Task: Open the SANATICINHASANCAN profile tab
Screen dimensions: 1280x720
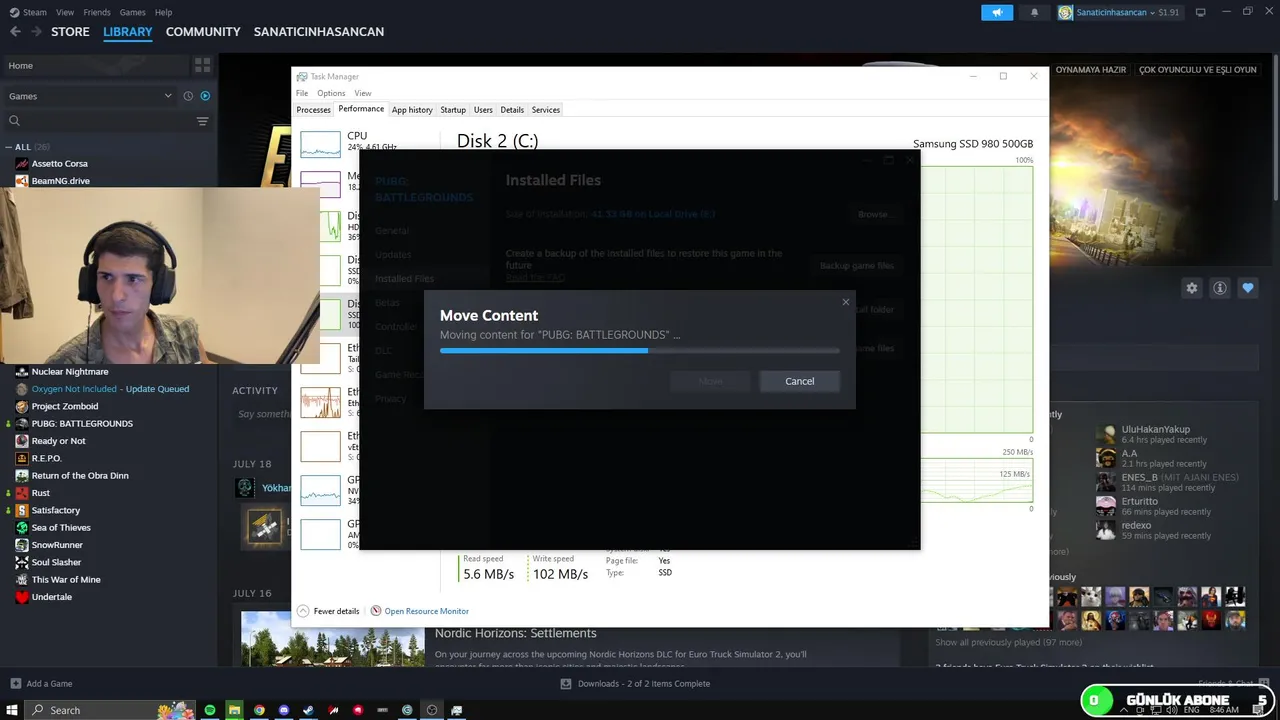Action: pyautogui.click(x=319, y=32)
